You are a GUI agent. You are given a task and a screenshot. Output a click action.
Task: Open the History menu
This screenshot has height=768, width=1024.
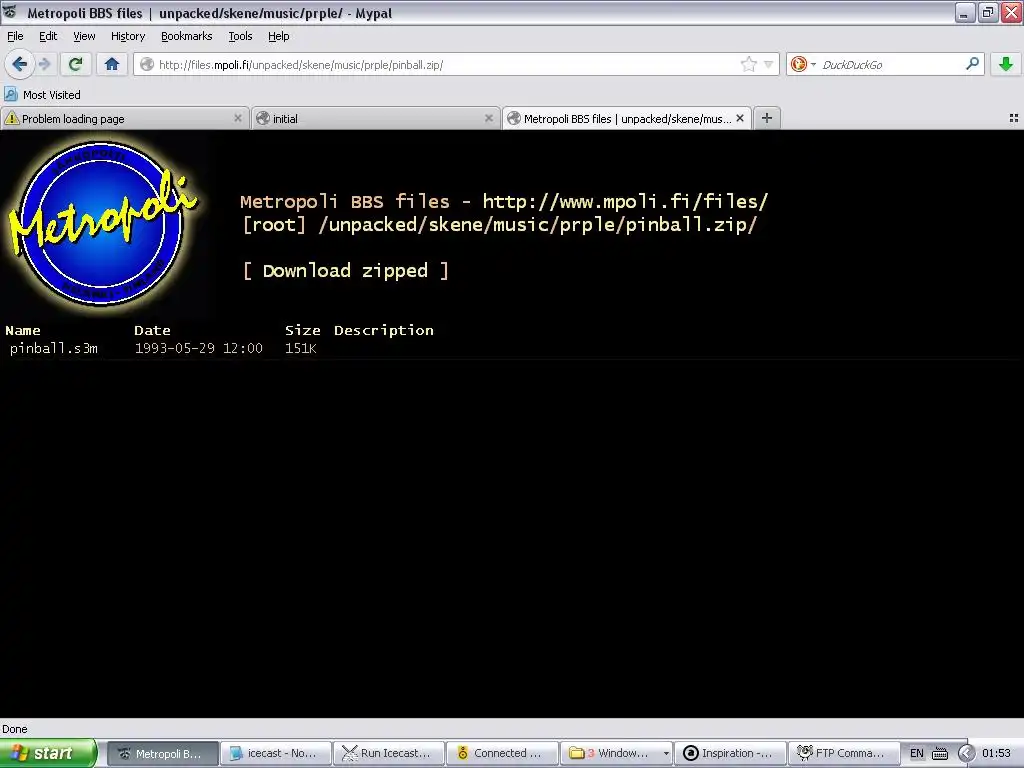click(127, 36)
